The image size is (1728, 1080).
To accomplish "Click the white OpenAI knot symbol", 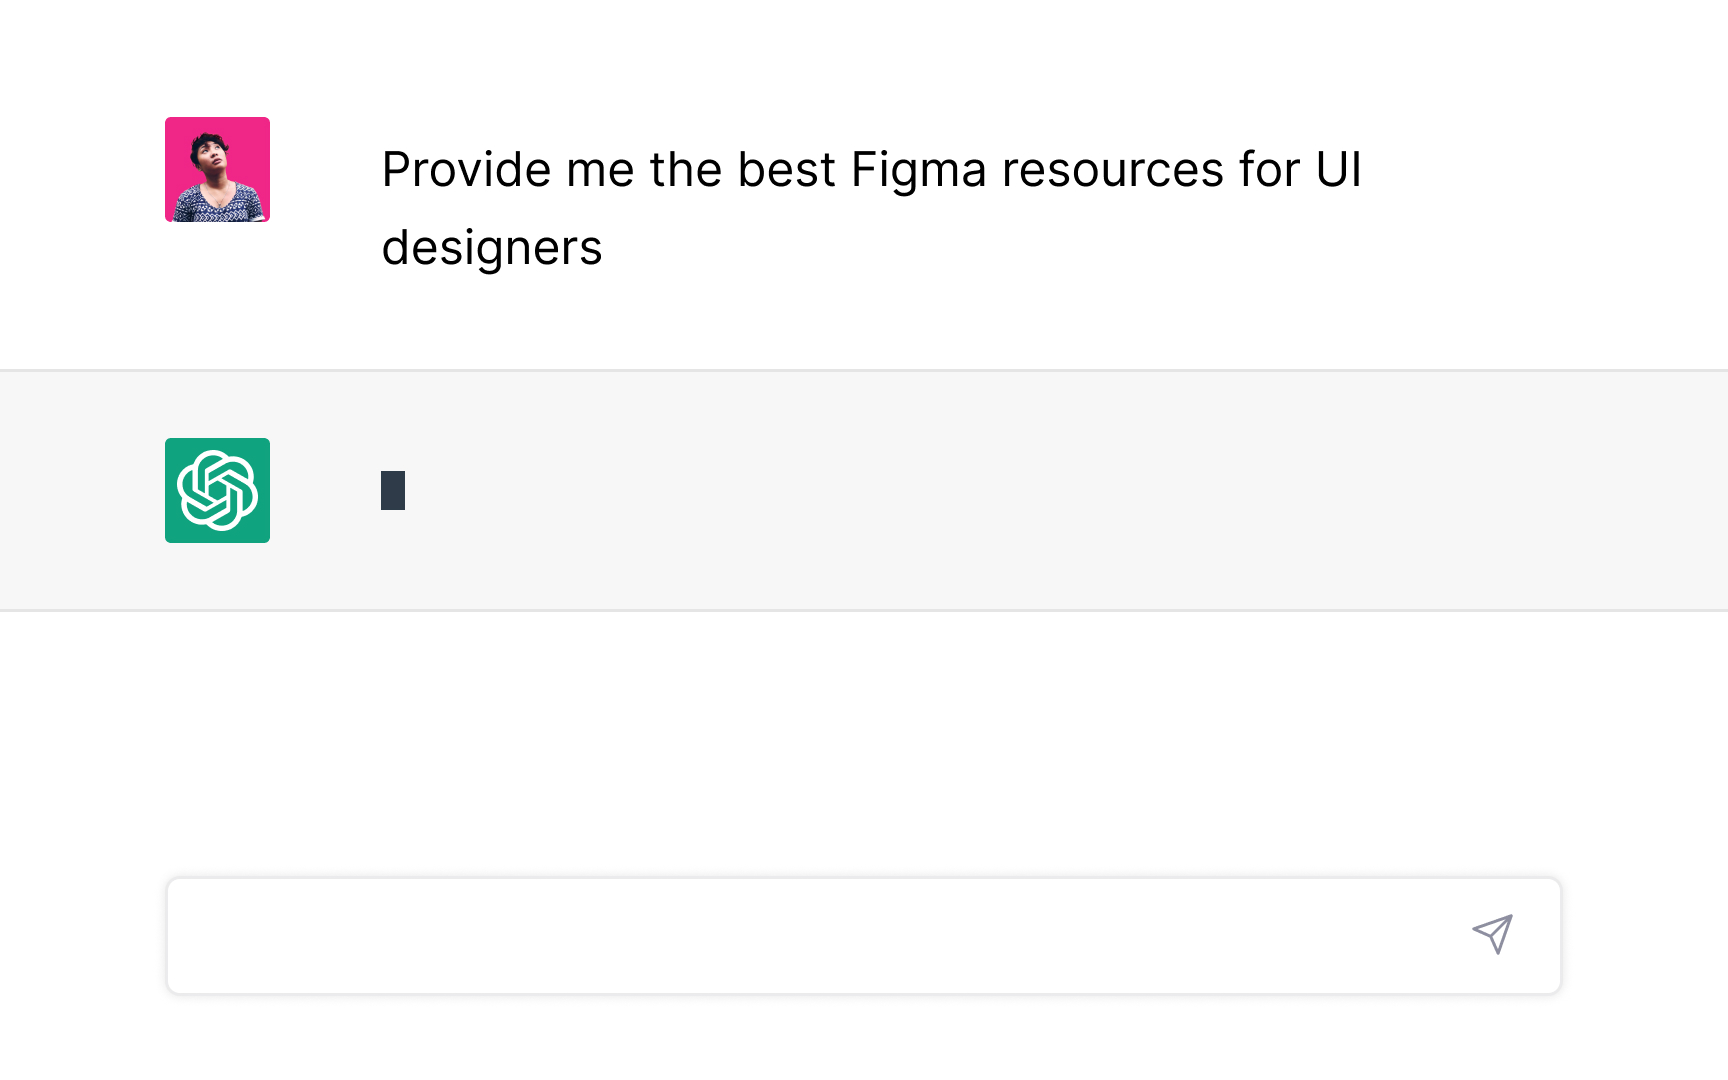I will pyautogui.click(x=217, y=490).
